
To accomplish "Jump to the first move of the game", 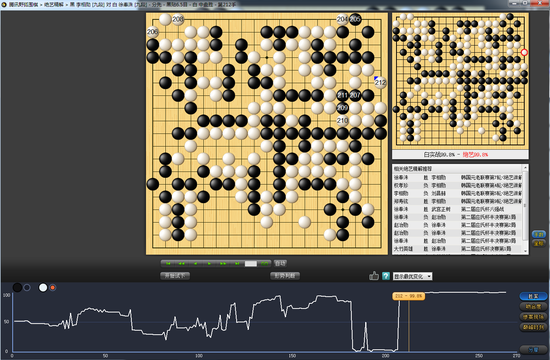I will 168,264.
